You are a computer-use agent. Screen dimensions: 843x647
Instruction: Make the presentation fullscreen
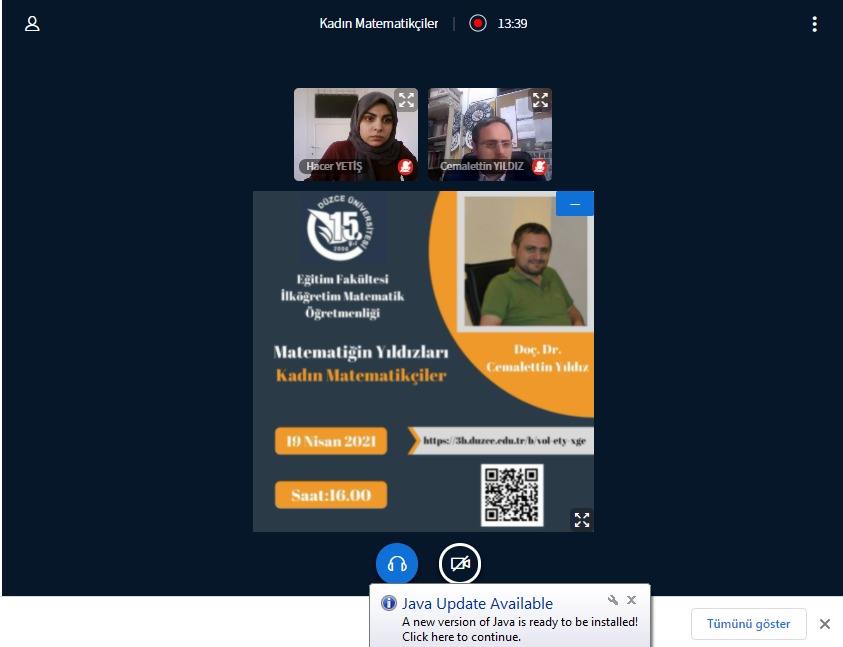pyautogui.click(x=582, y=520)
